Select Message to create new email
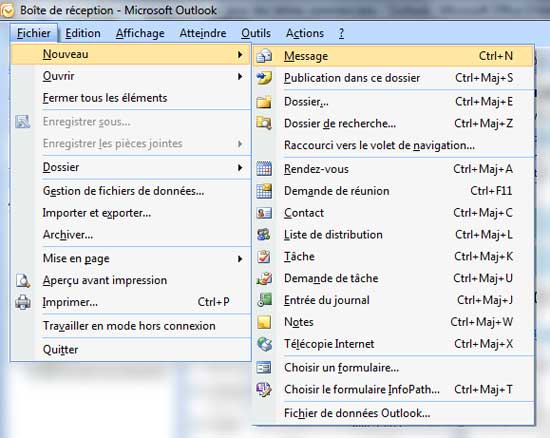The height and width of the screenshot is (438, 550). pyautogui.click(x=393, y=56)
